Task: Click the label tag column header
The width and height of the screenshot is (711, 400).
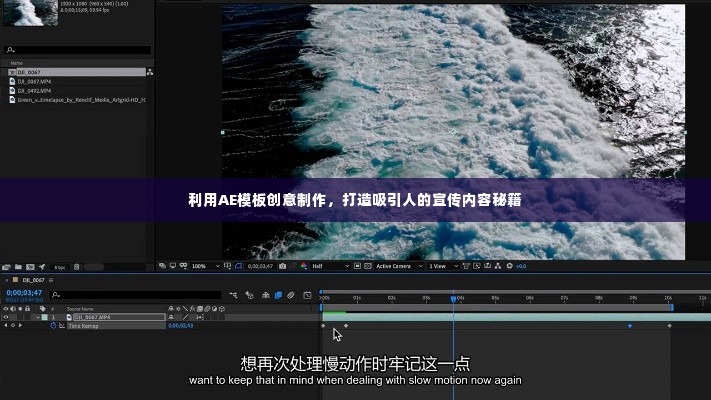Action: click(43, 309)
